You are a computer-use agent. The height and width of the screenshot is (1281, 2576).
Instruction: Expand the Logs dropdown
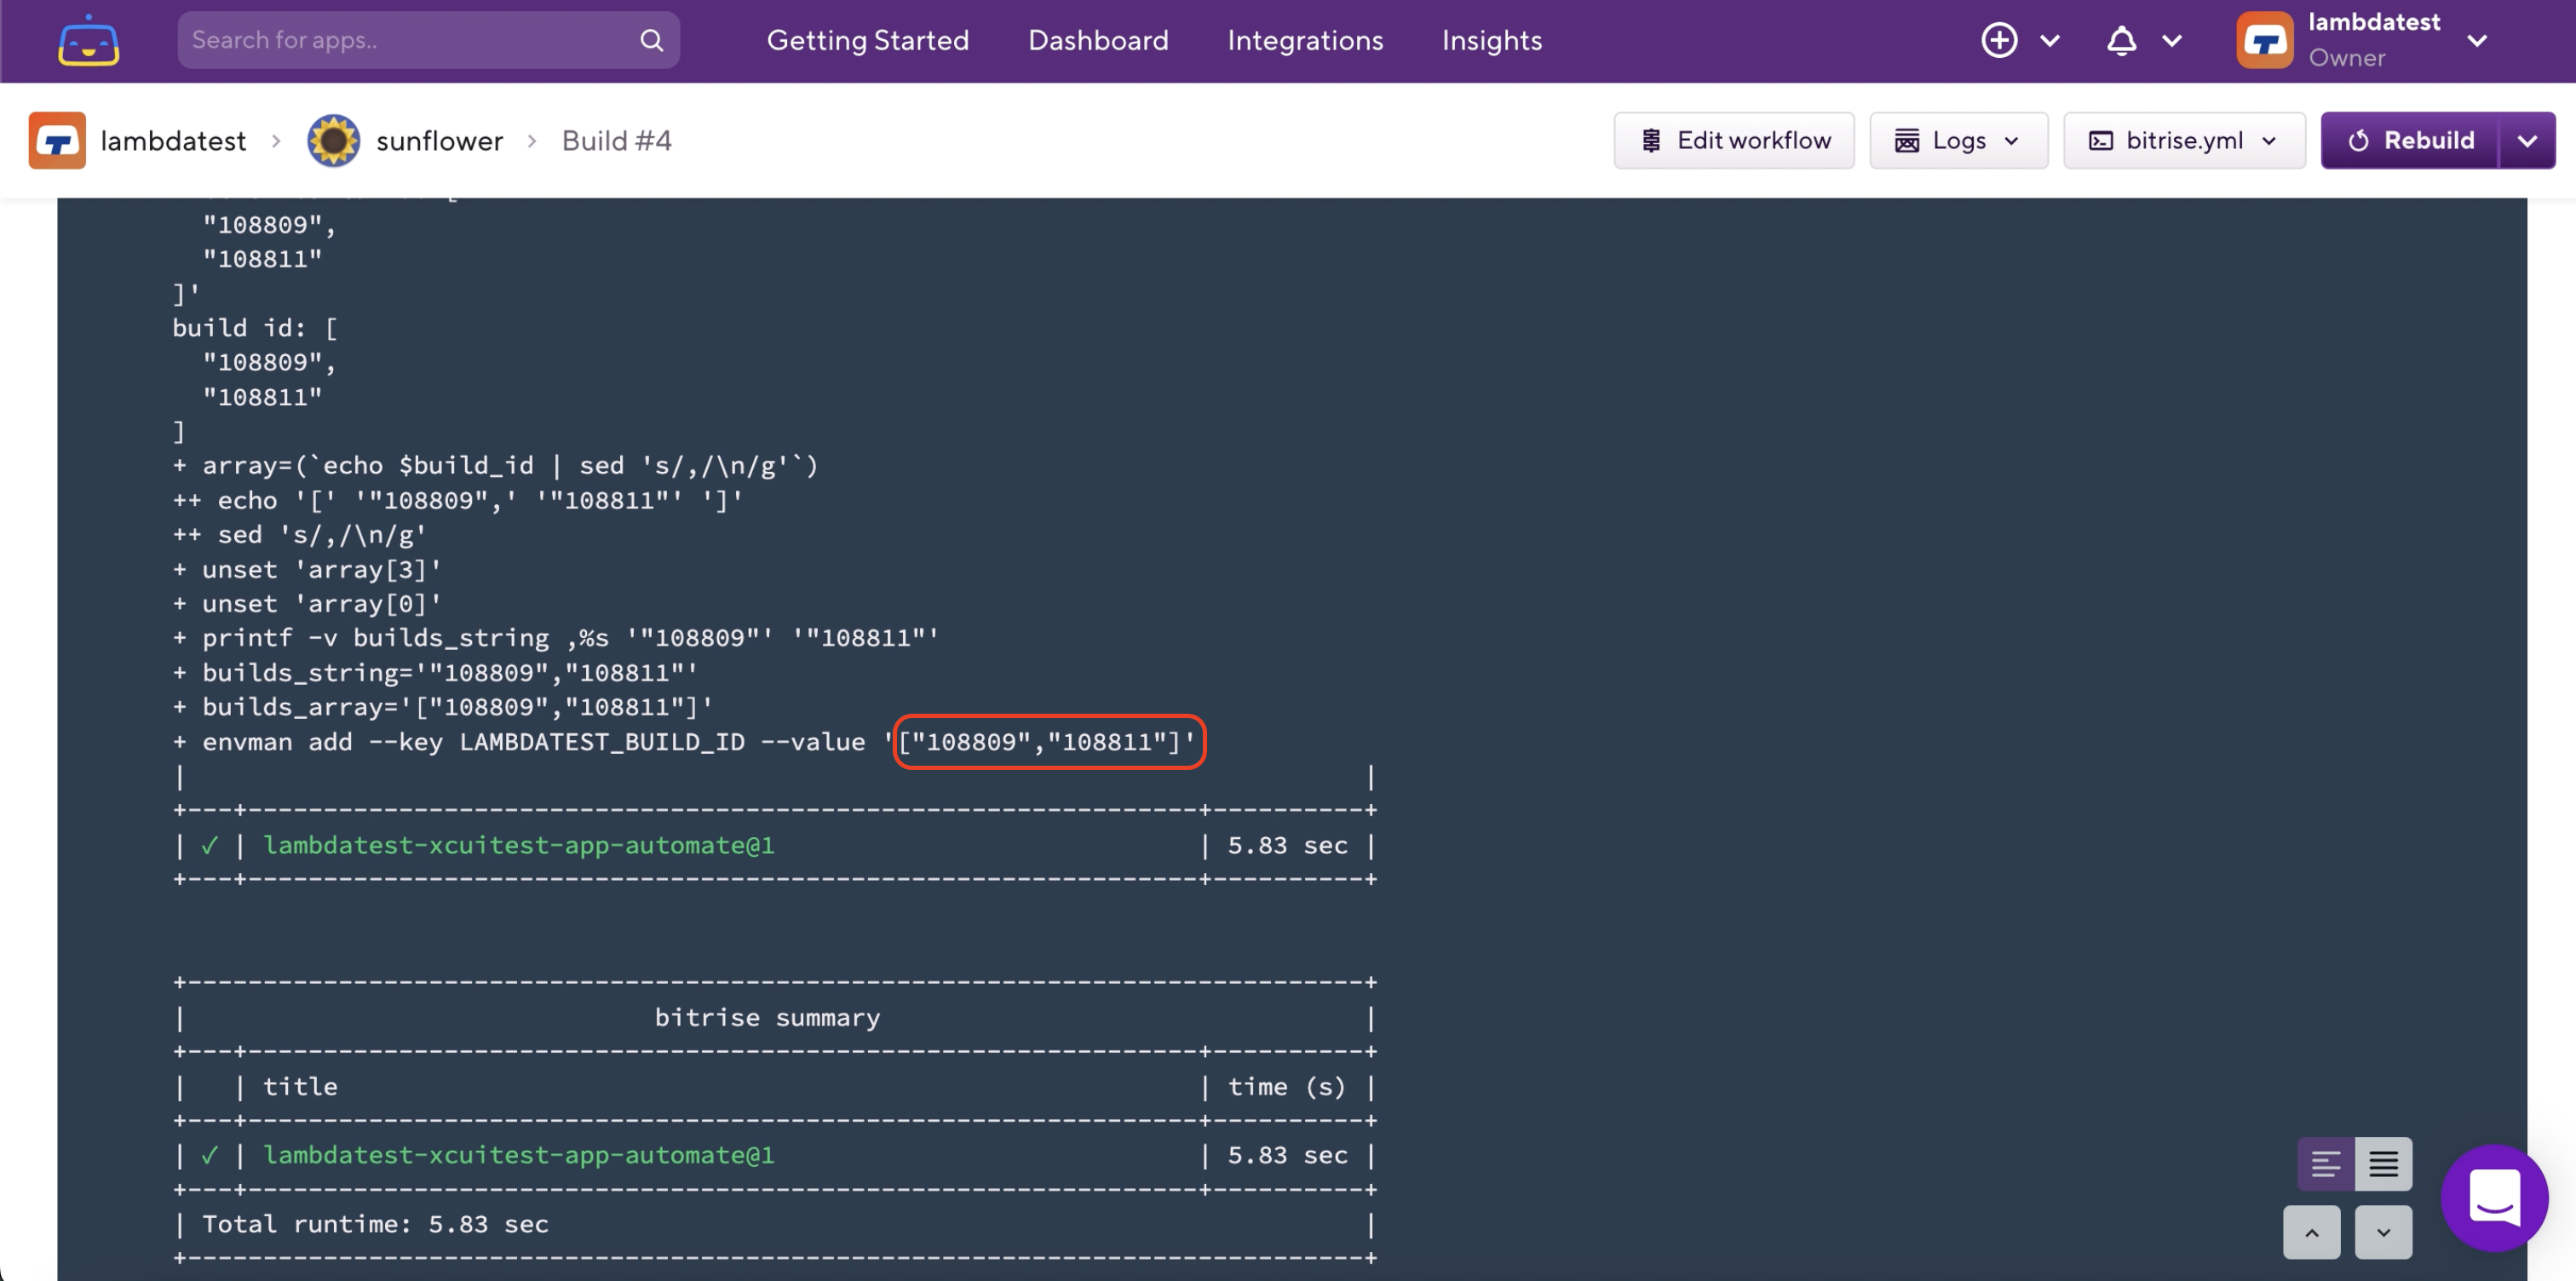tap(1958, 141)
